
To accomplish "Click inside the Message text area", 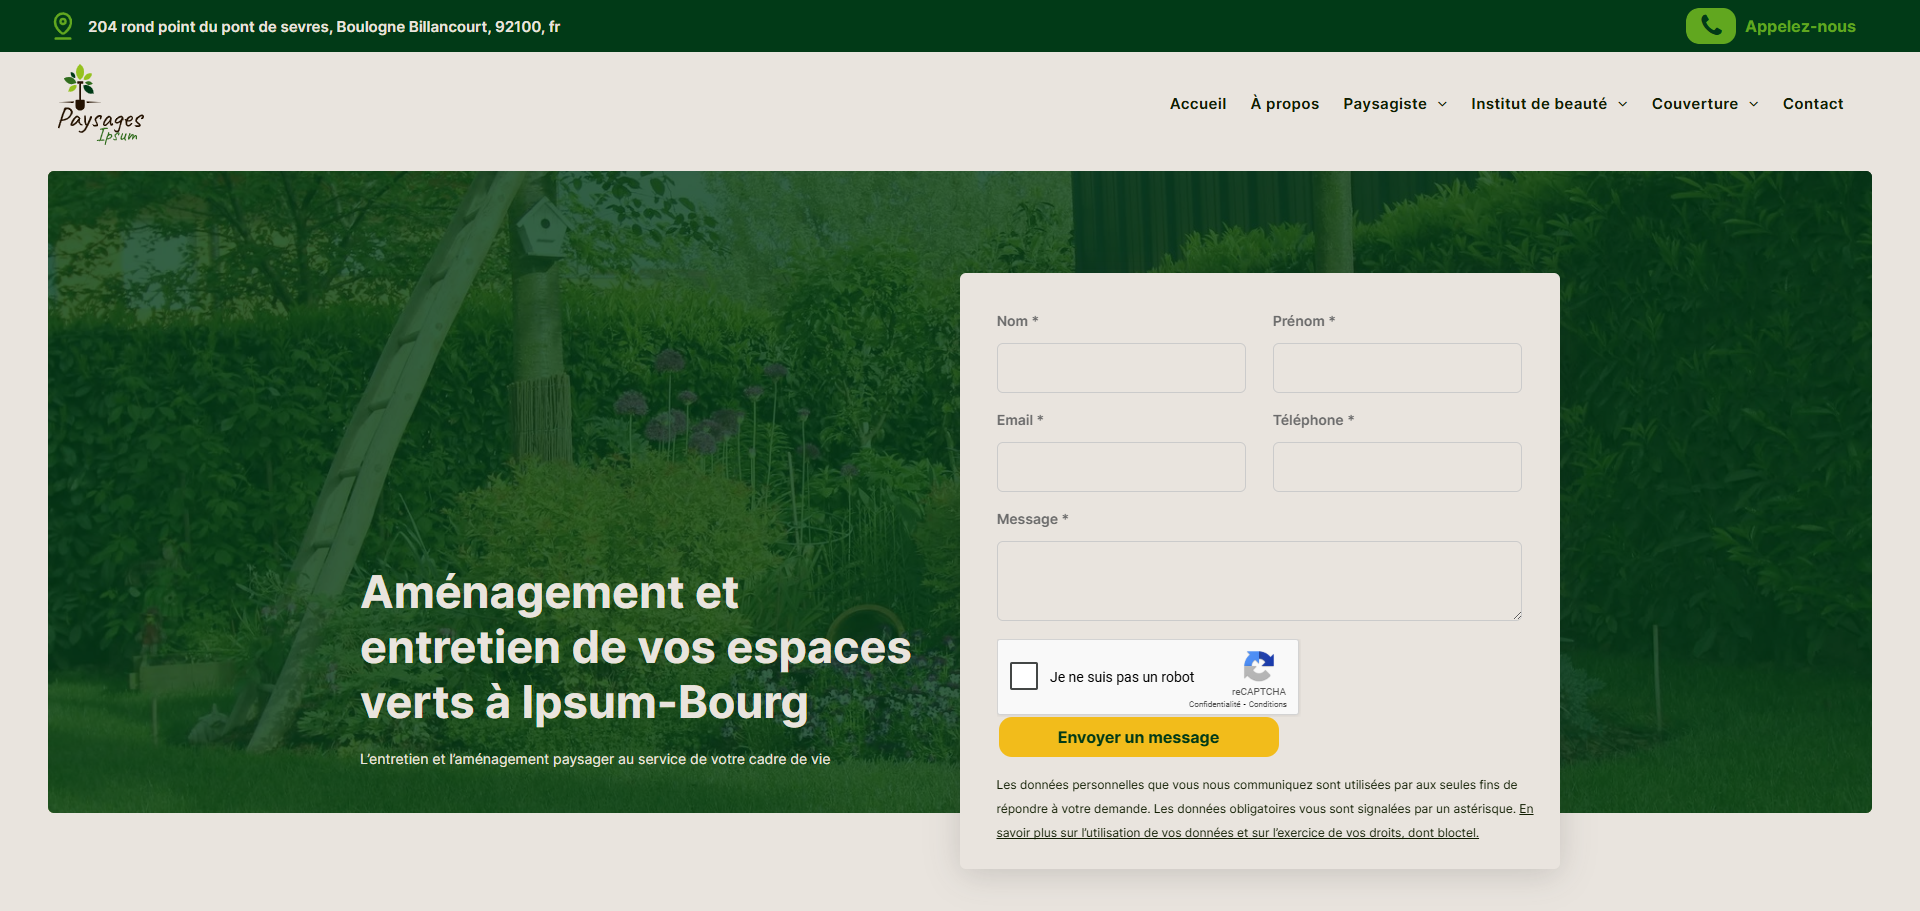I will point(1258,580).
